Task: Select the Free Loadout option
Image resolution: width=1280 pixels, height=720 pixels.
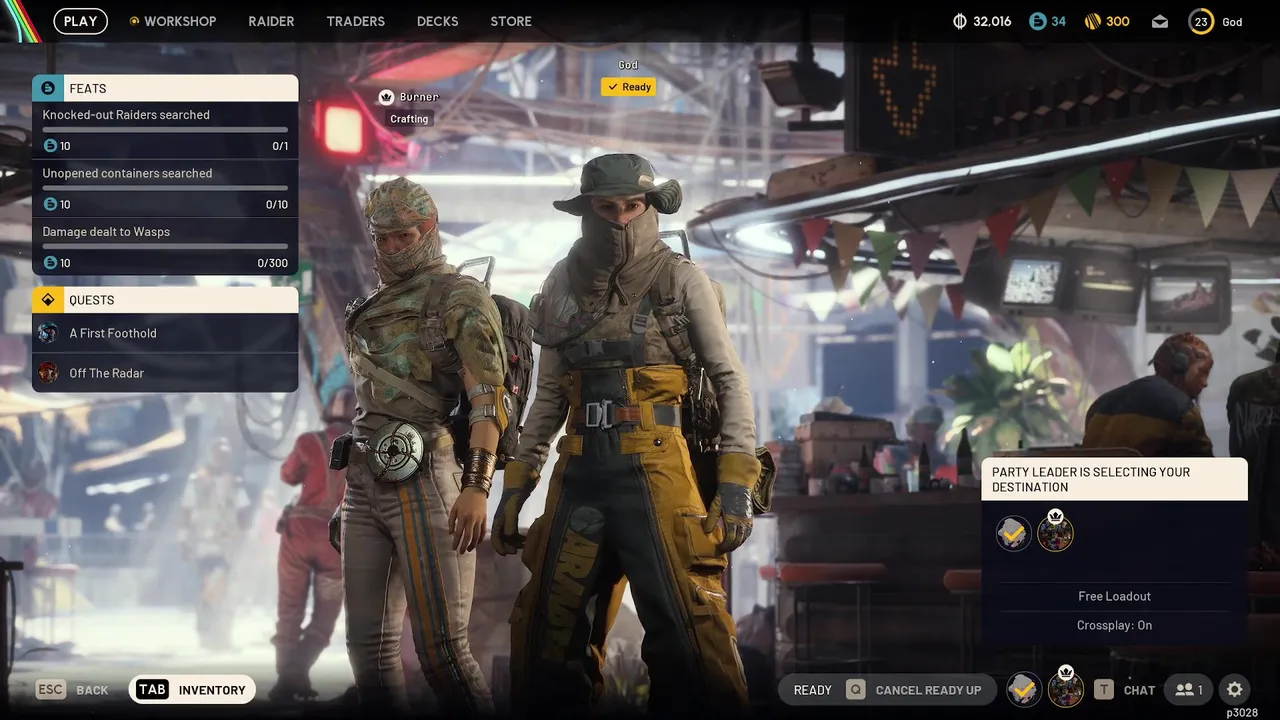Action: [x=1115, y=596]
